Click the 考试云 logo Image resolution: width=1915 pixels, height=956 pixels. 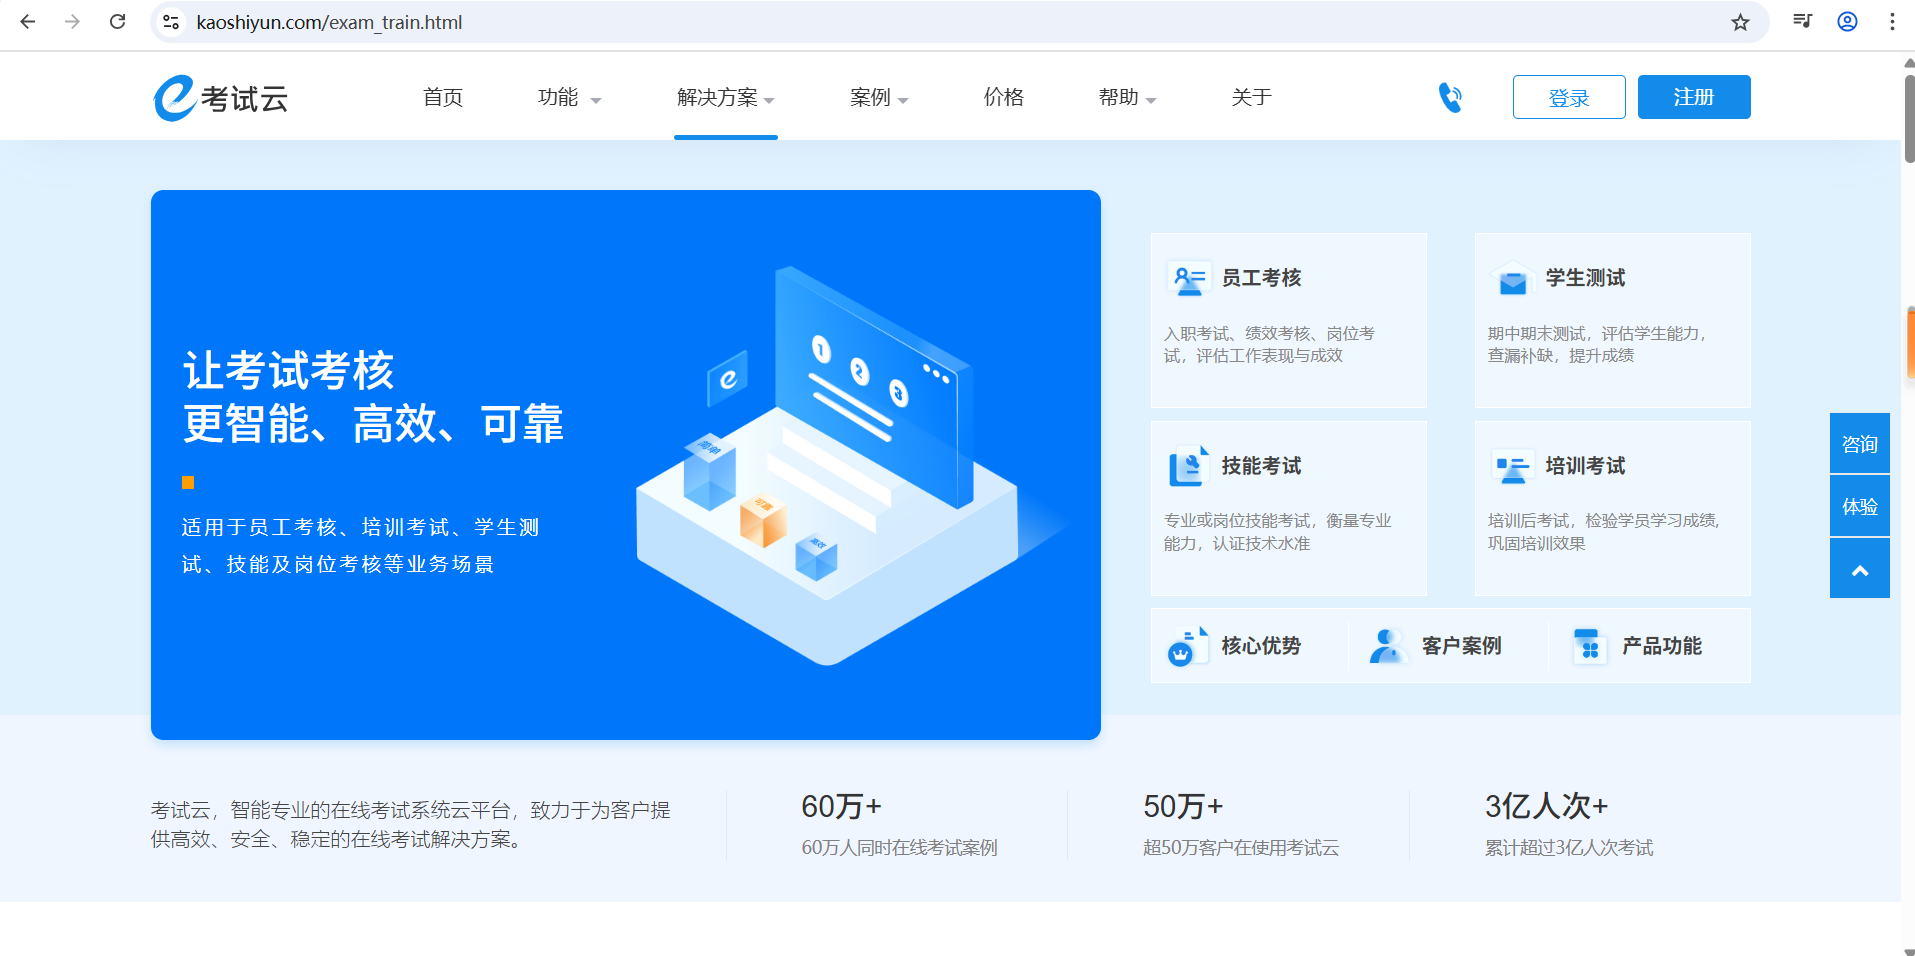(221, 98)
